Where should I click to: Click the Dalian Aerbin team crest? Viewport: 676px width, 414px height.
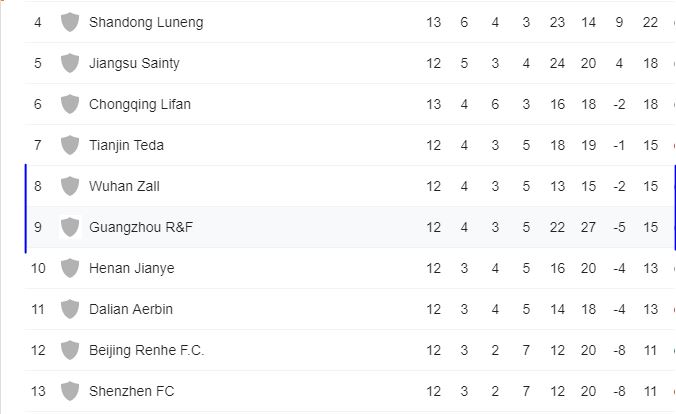(x=69, y=309)
